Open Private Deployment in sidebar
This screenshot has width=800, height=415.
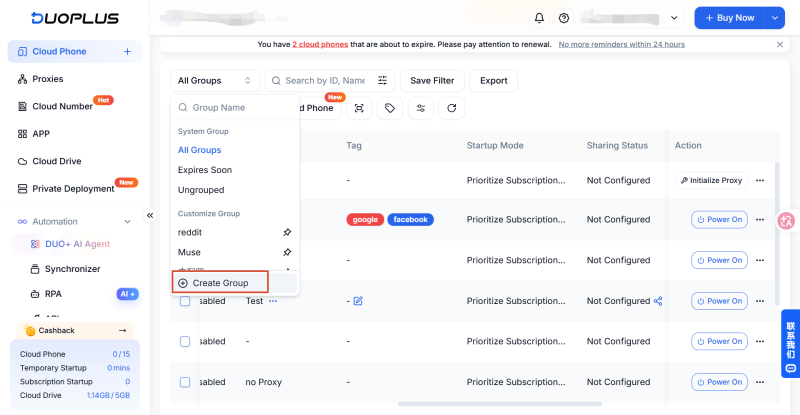(x=75, y=189)
